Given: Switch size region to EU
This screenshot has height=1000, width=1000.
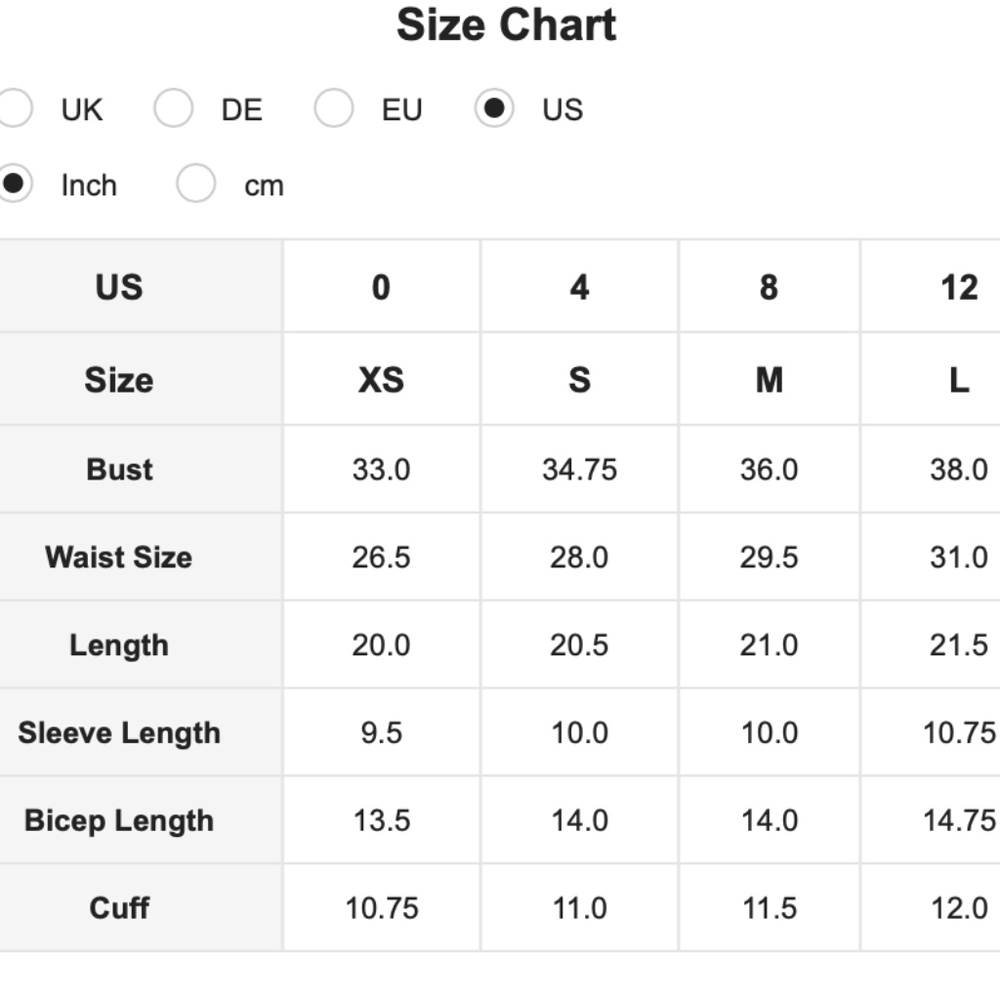Looking at the screenshot, I should 334,109.
